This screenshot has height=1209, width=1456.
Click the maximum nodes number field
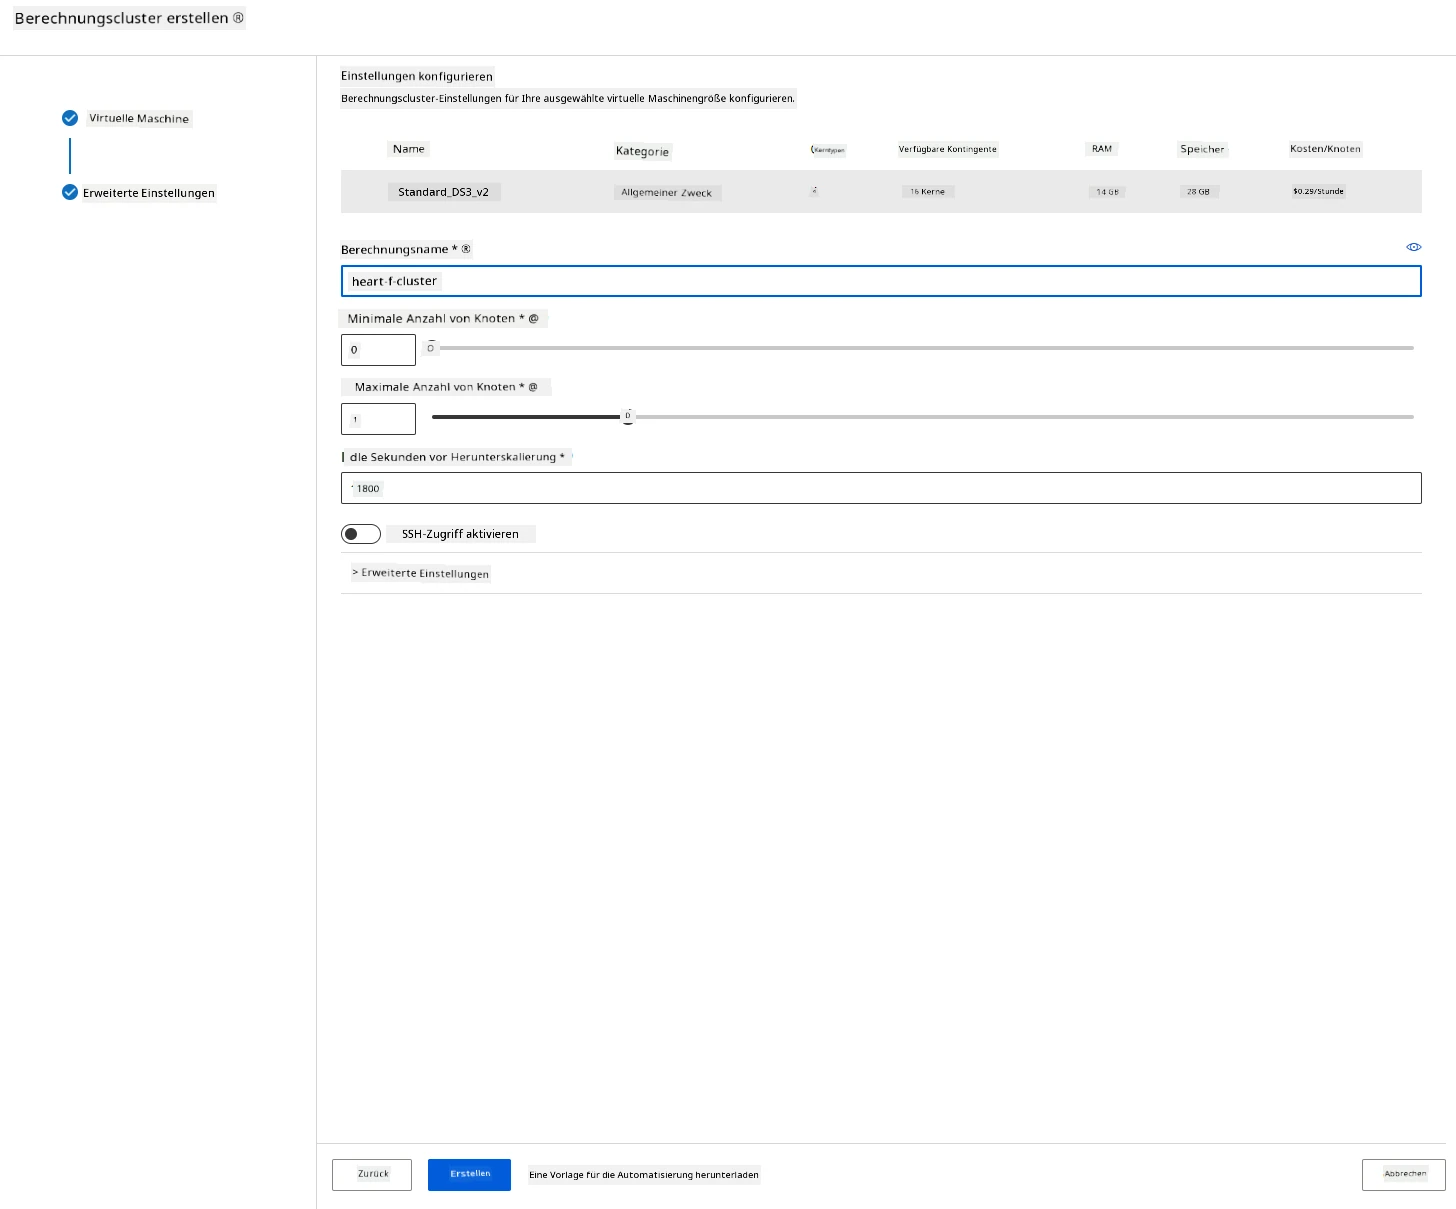click(378, 419)
